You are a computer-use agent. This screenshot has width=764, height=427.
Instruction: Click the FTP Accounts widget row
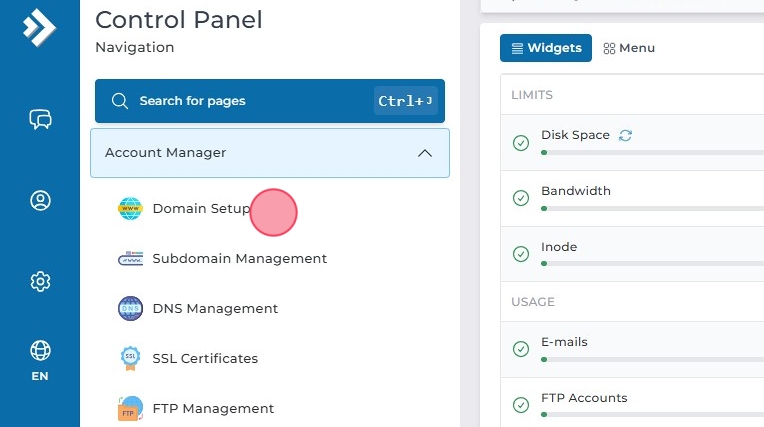pos(640,398)
